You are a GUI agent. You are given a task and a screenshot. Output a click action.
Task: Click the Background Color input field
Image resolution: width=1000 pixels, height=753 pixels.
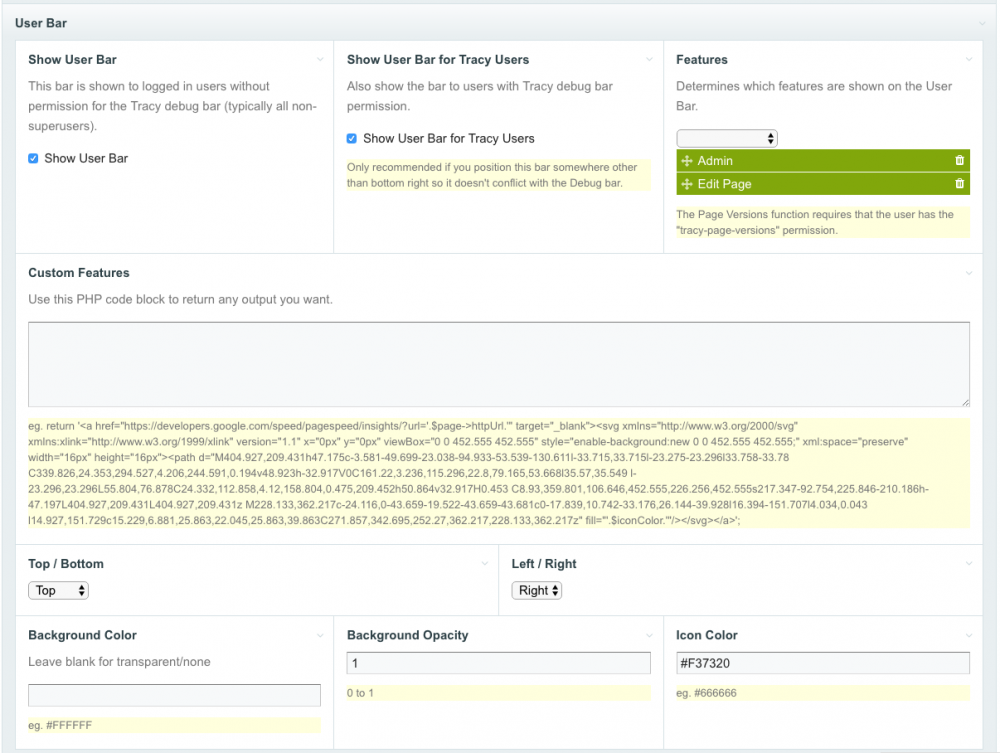click(174, 695)
